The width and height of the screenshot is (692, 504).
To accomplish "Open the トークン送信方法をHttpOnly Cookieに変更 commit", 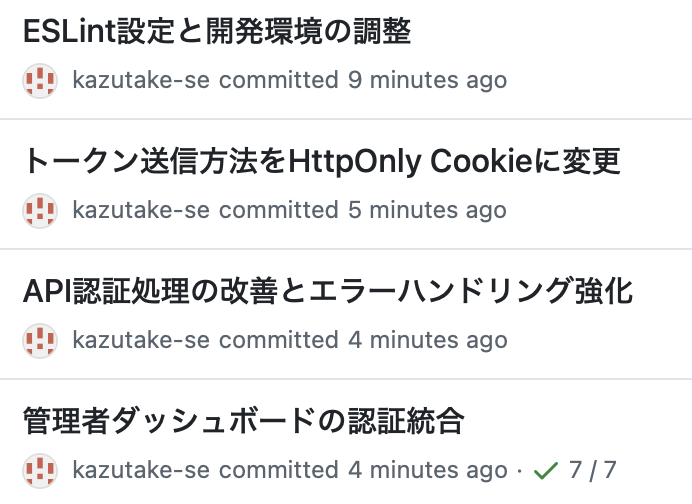I will (x=321, y=161).
